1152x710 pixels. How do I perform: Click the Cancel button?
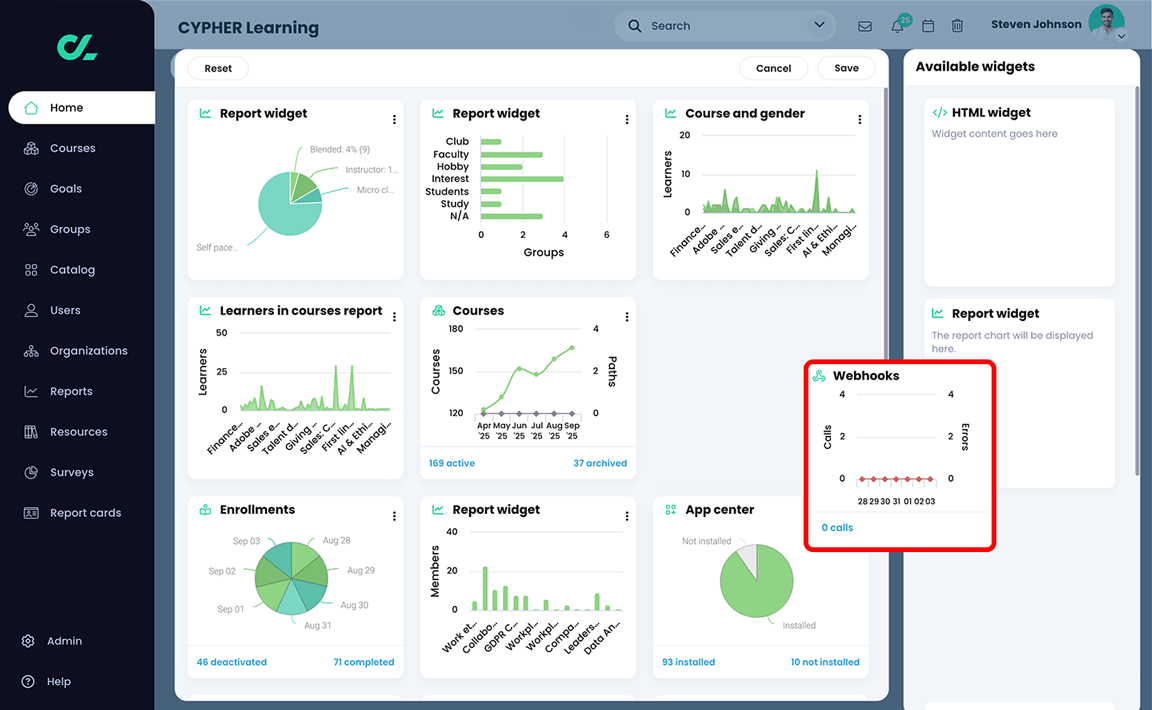pyautogui.click(x=773, y=68)
